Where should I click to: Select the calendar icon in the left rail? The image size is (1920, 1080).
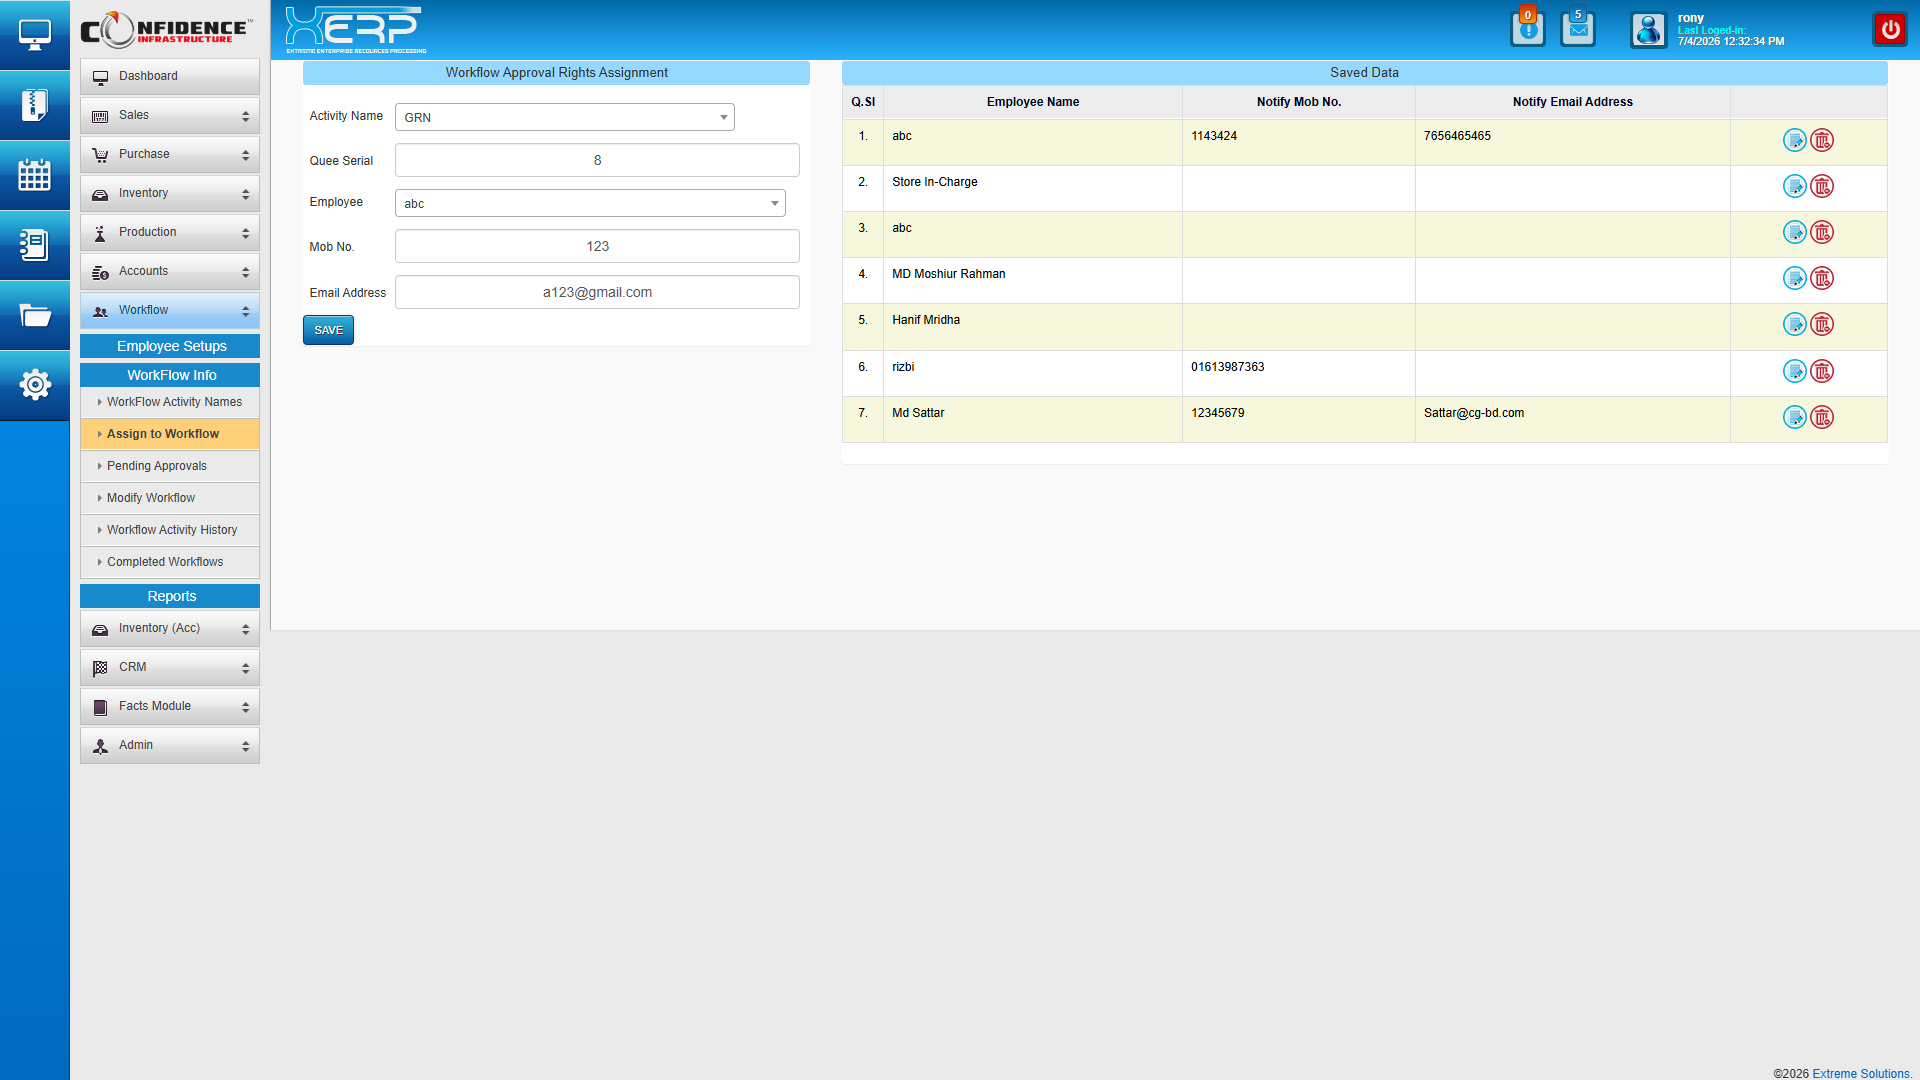[35, 175]
